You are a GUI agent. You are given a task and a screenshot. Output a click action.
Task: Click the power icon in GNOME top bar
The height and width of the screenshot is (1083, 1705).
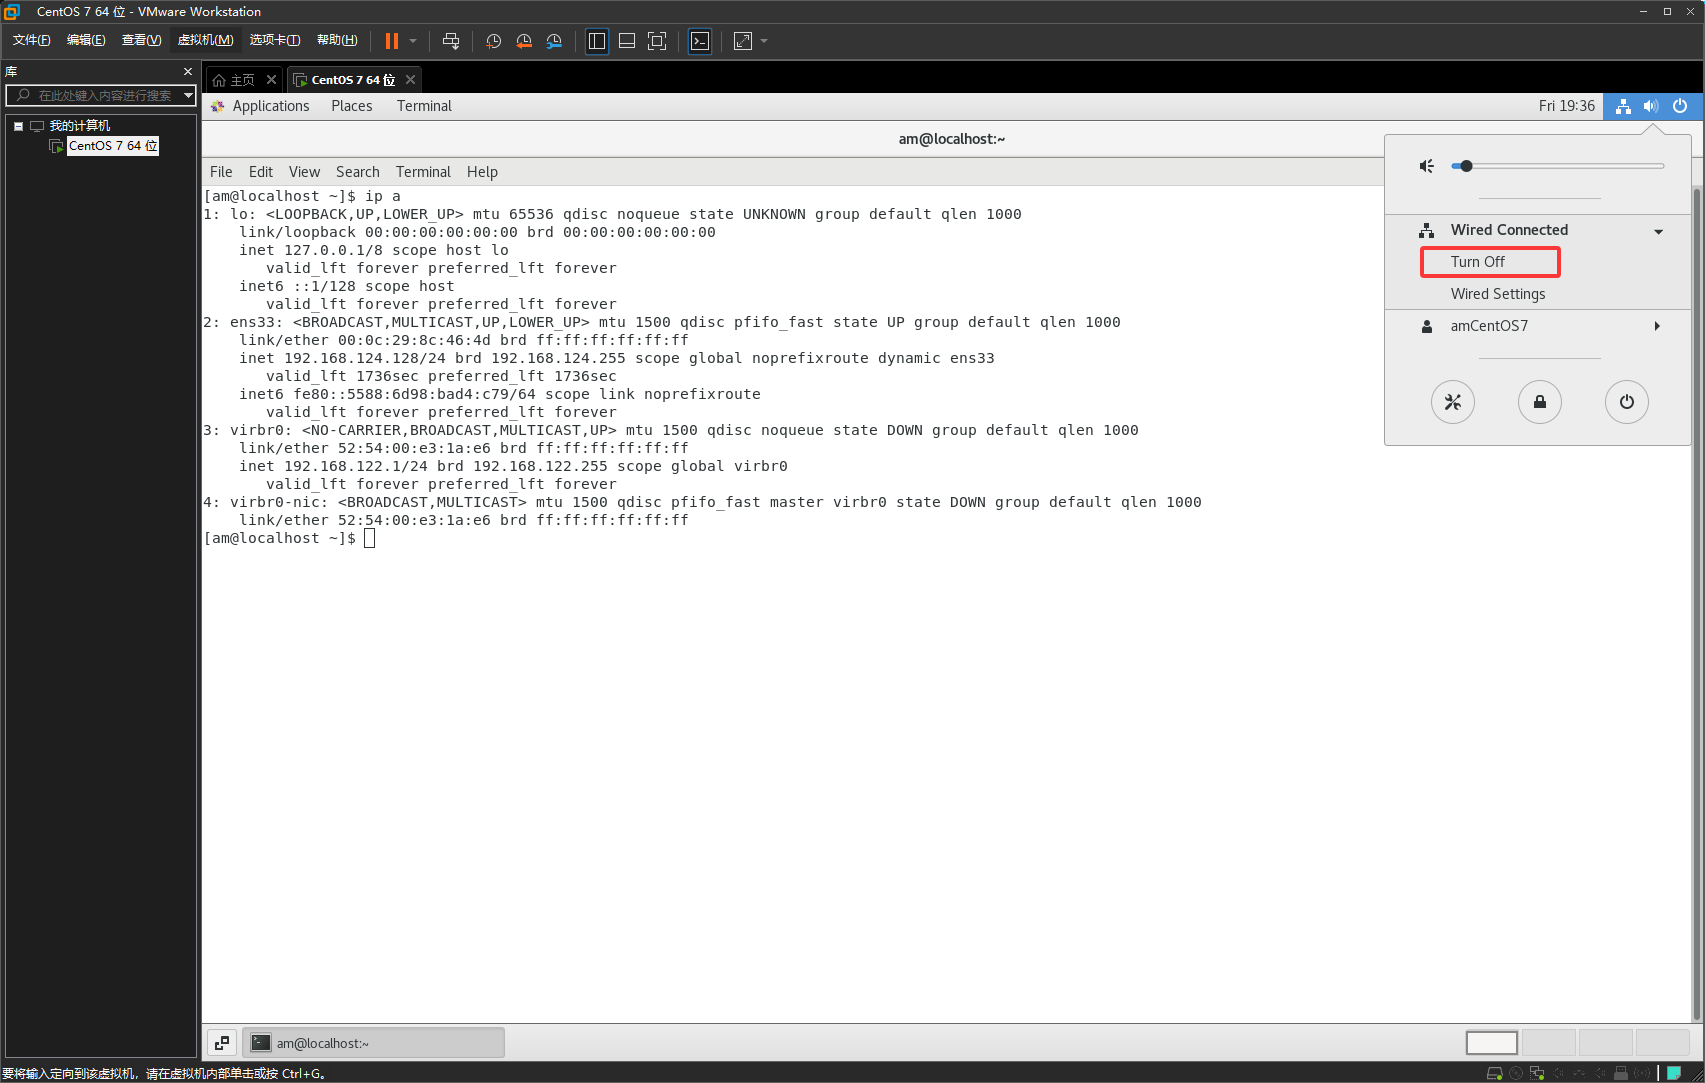tap(1680, 106)
